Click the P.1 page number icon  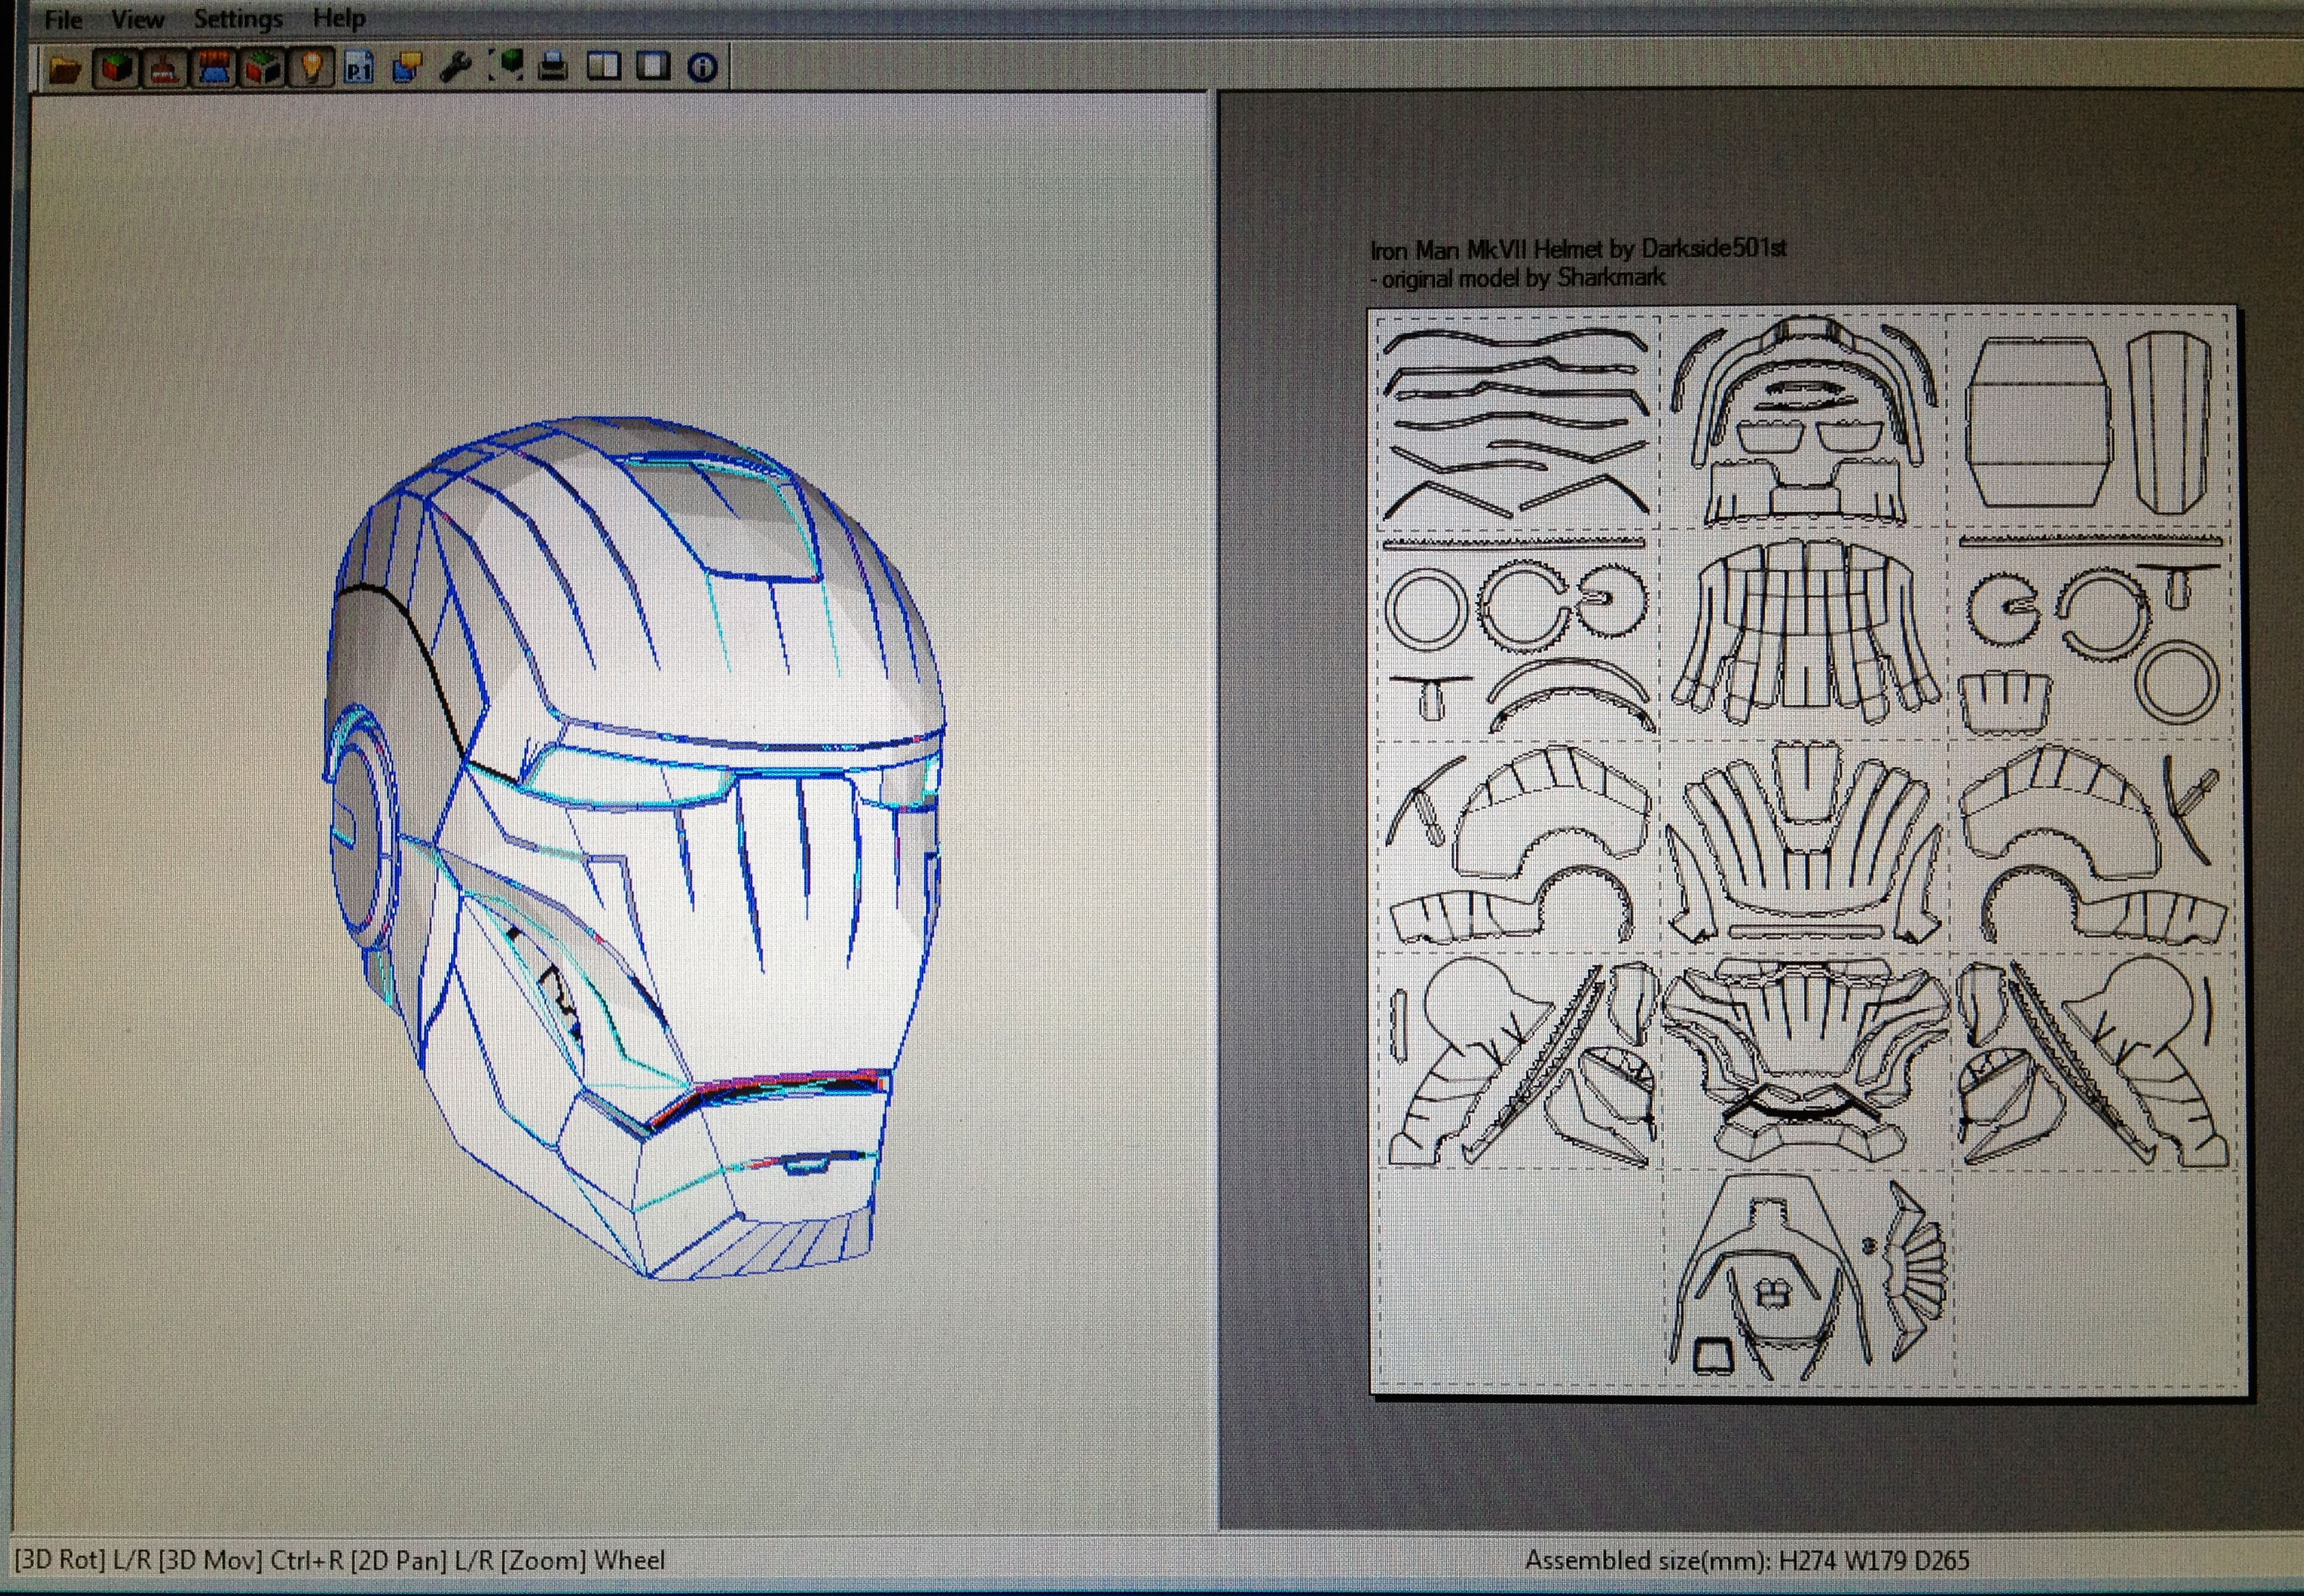[x=359, y=68]
